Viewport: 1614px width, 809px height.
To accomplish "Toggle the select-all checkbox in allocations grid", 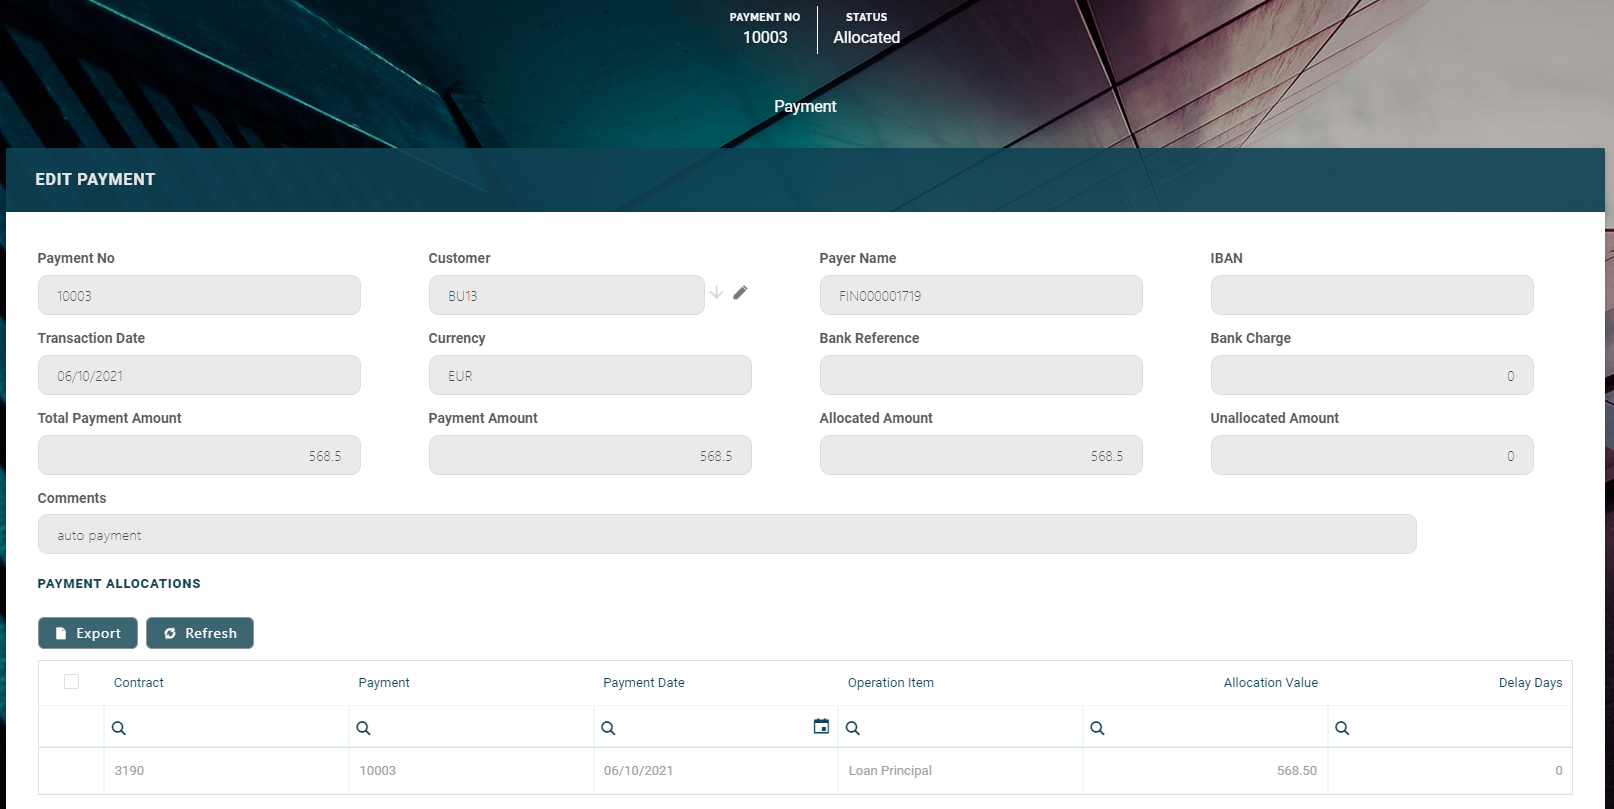I will click(71, 682).
